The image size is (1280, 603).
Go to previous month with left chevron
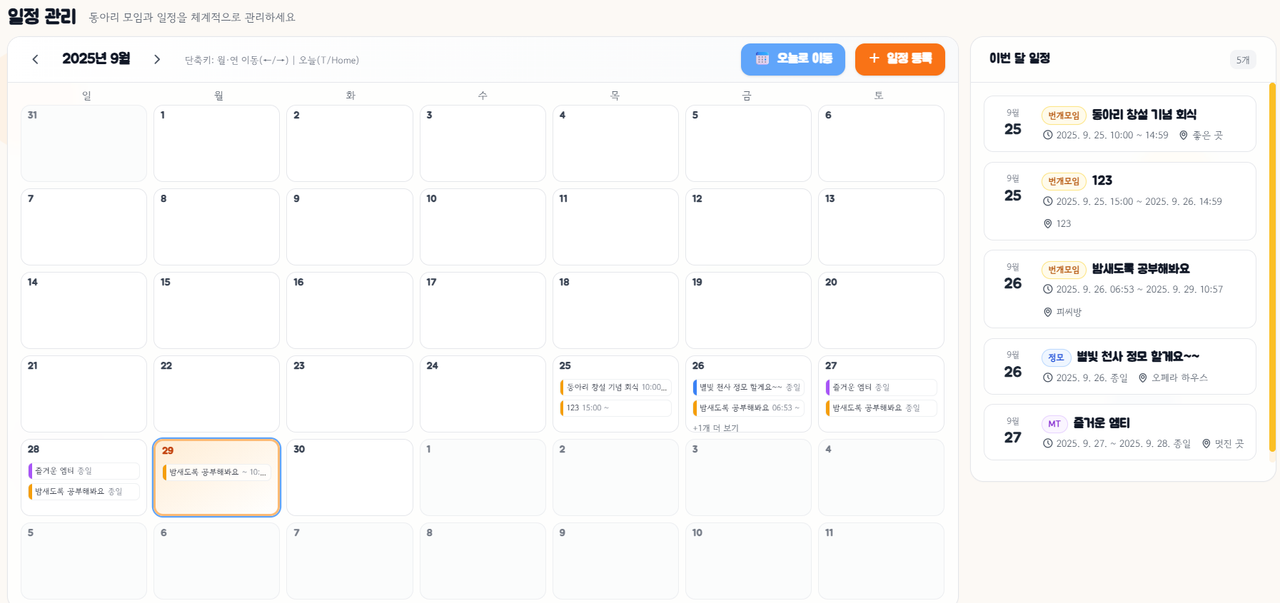click(36, 59)
